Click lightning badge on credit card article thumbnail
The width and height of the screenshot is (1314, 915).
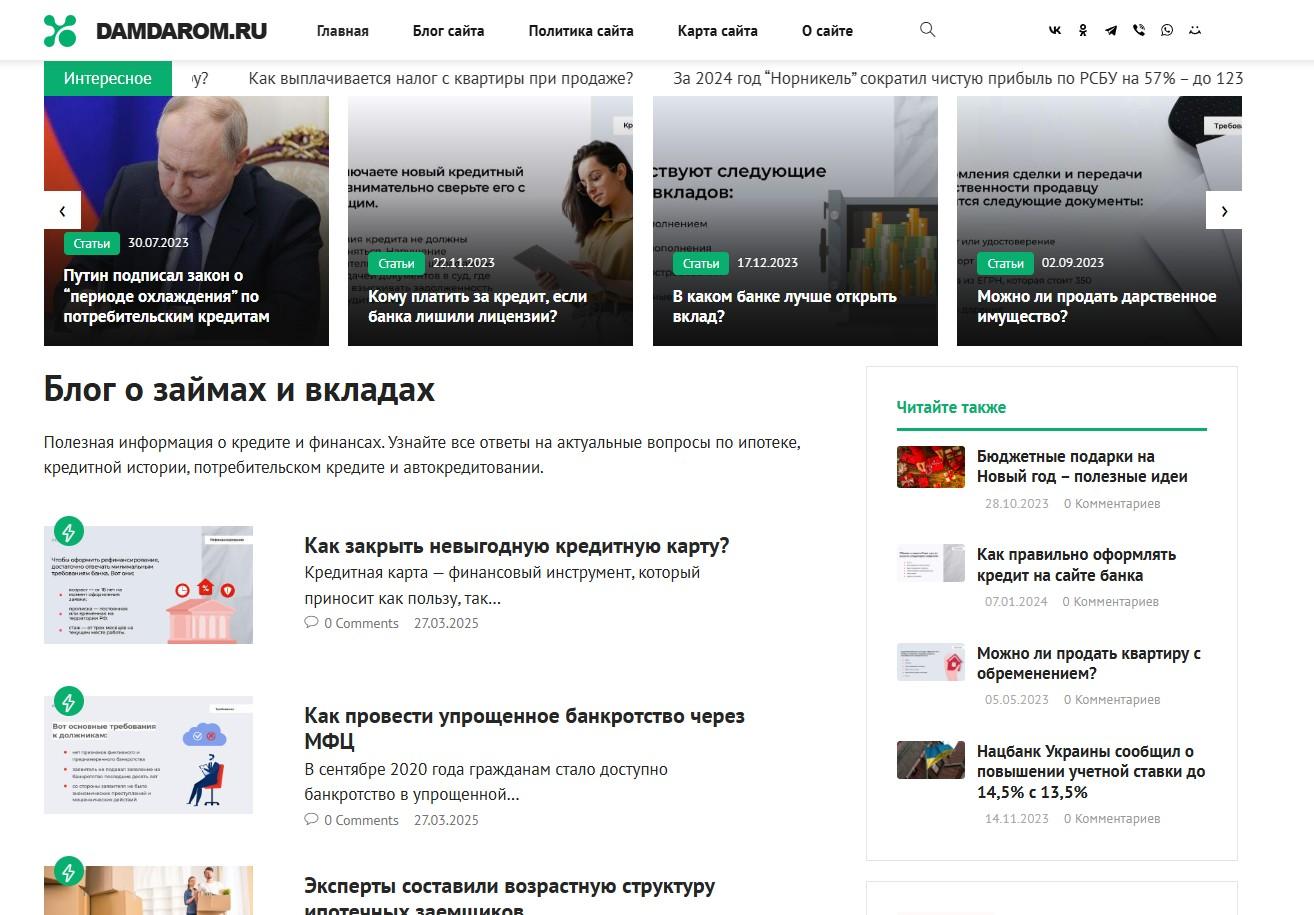(68, 531)
